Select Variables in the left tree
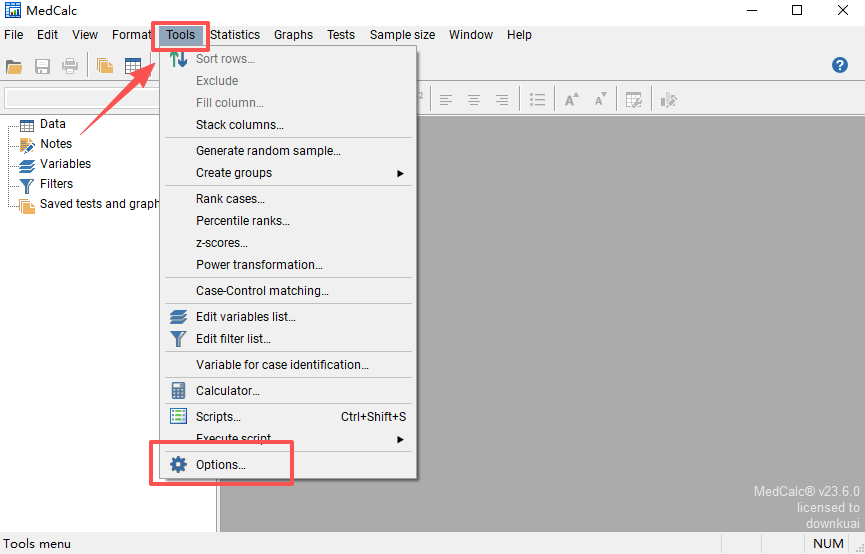 pyautogui.click(x=65, y=164)
